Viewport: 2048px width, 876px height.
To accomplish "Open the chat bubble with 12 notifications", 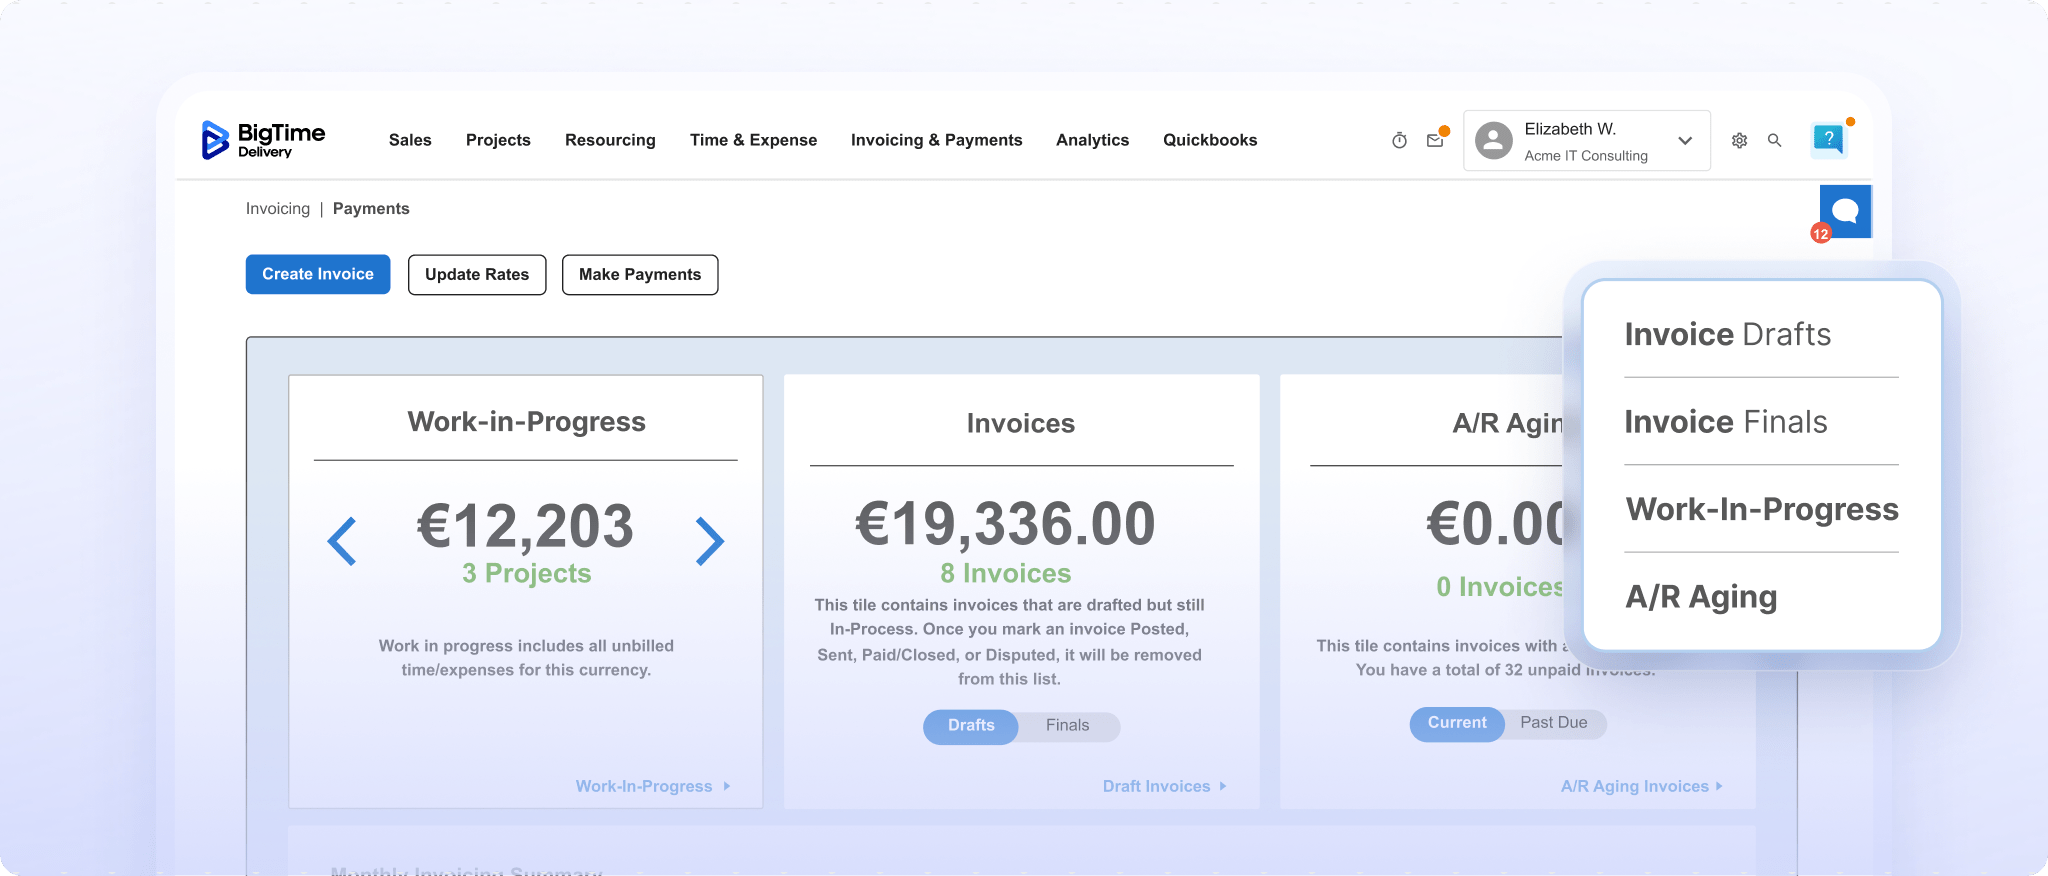I will pos(1844,211).
